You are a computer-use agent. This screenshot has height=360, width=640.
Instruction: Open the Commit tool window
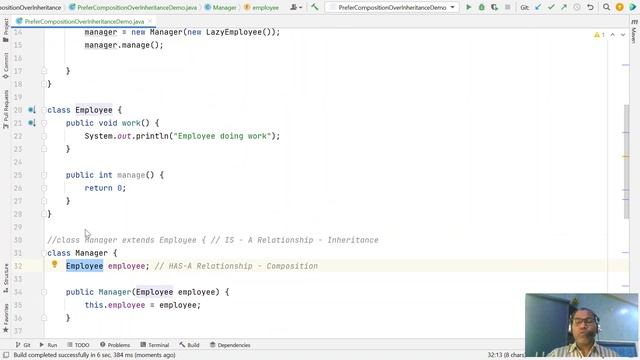point(6,65)
